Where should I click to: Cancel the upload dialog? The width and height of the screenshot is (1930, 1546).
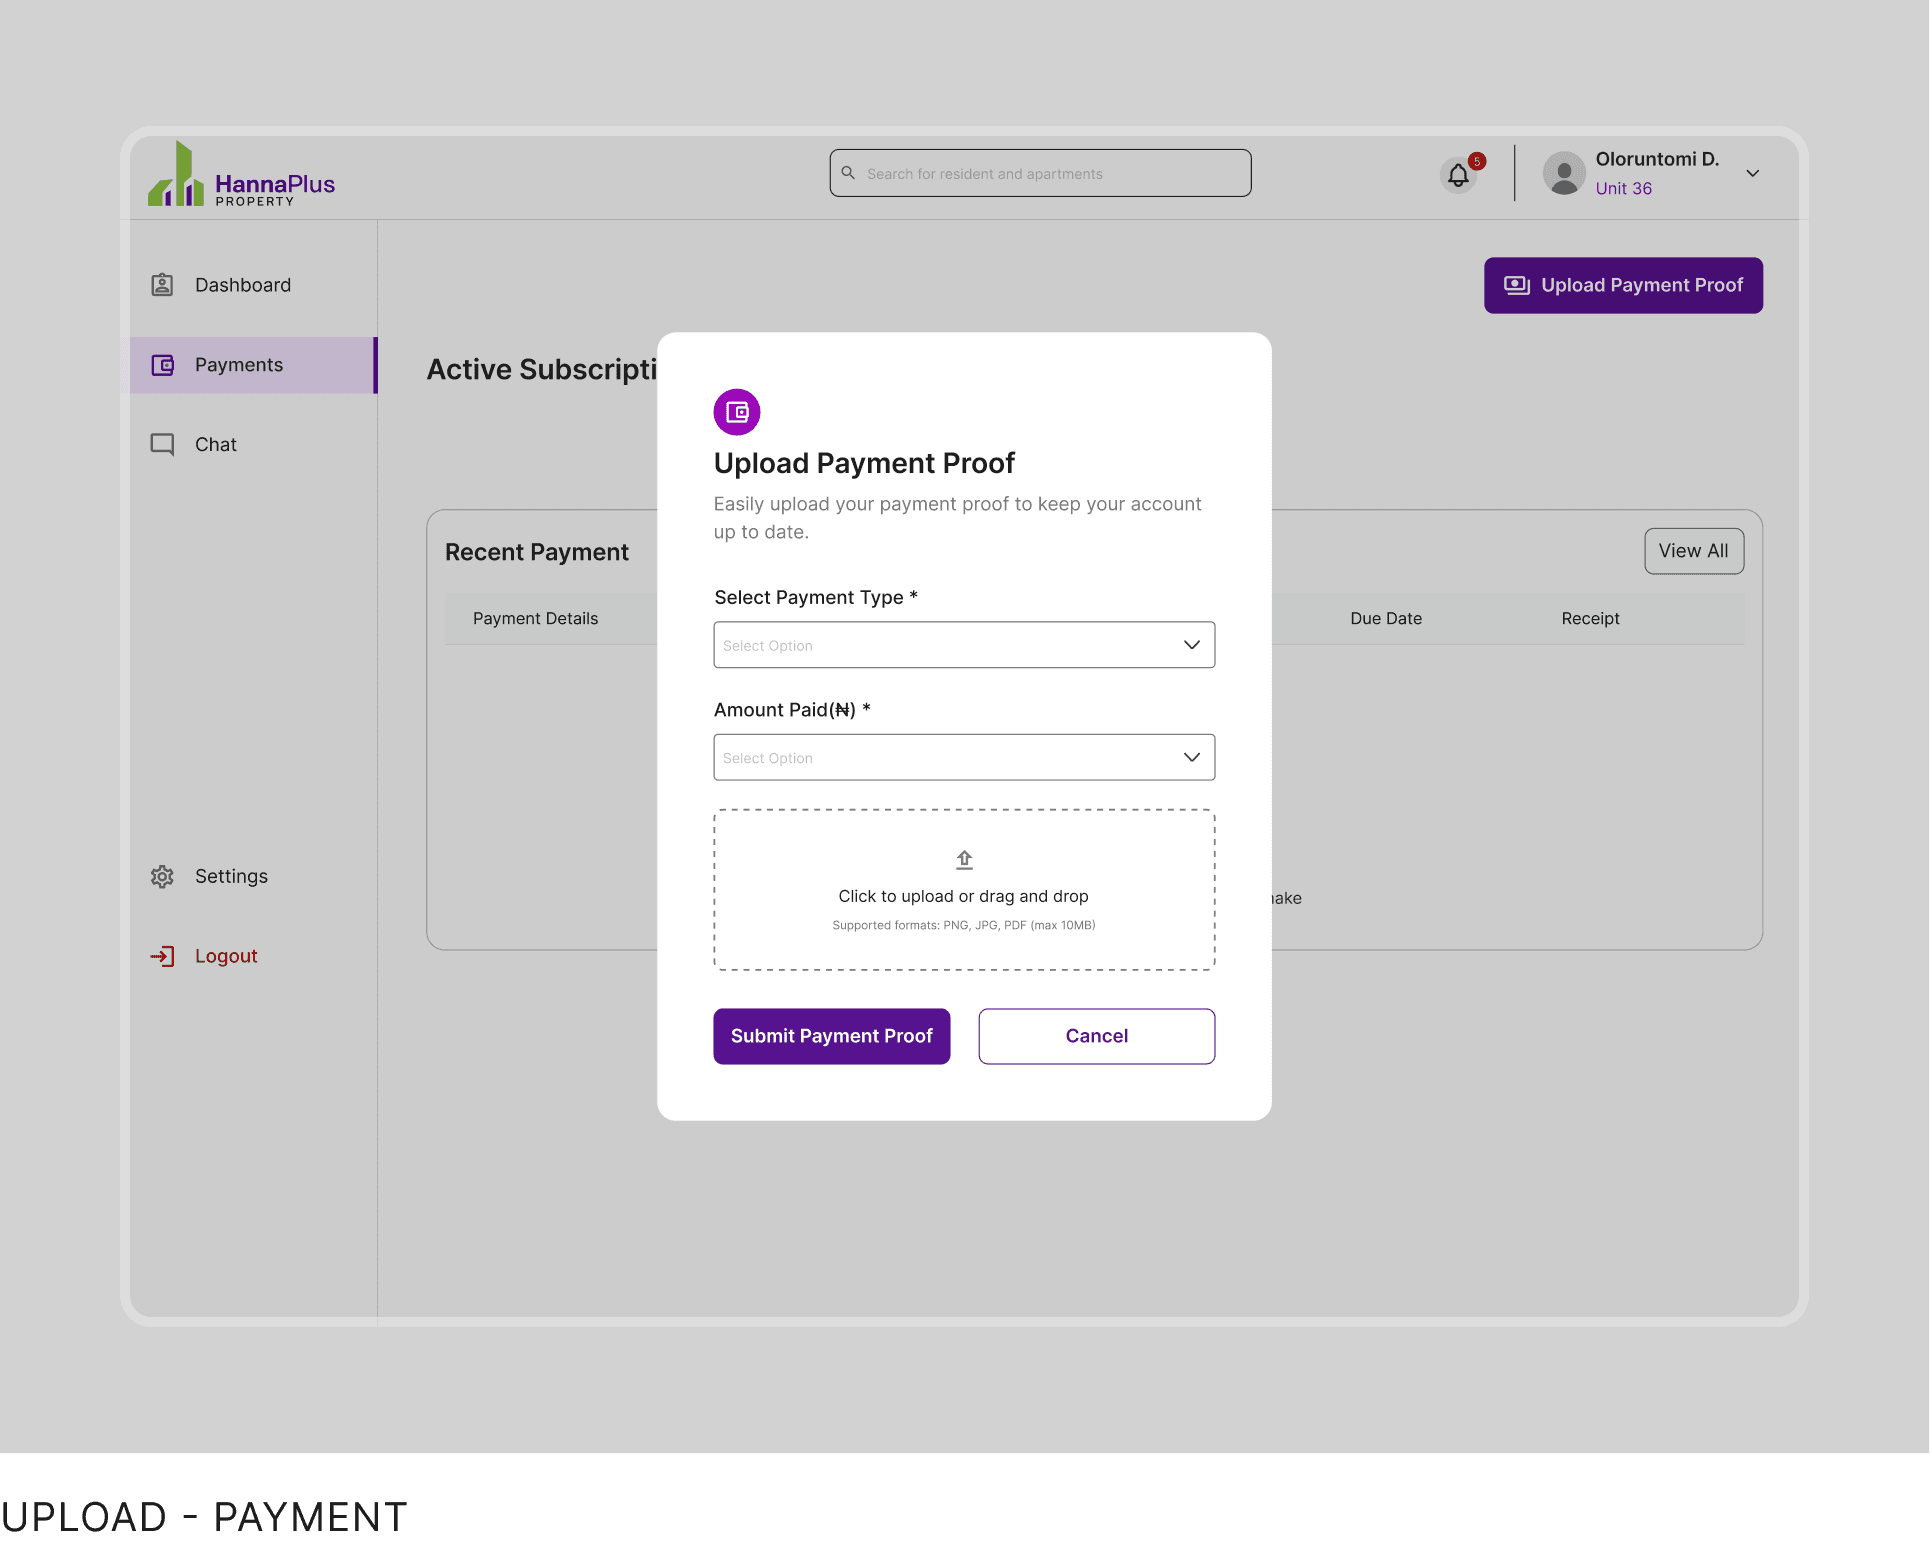1096,1036
